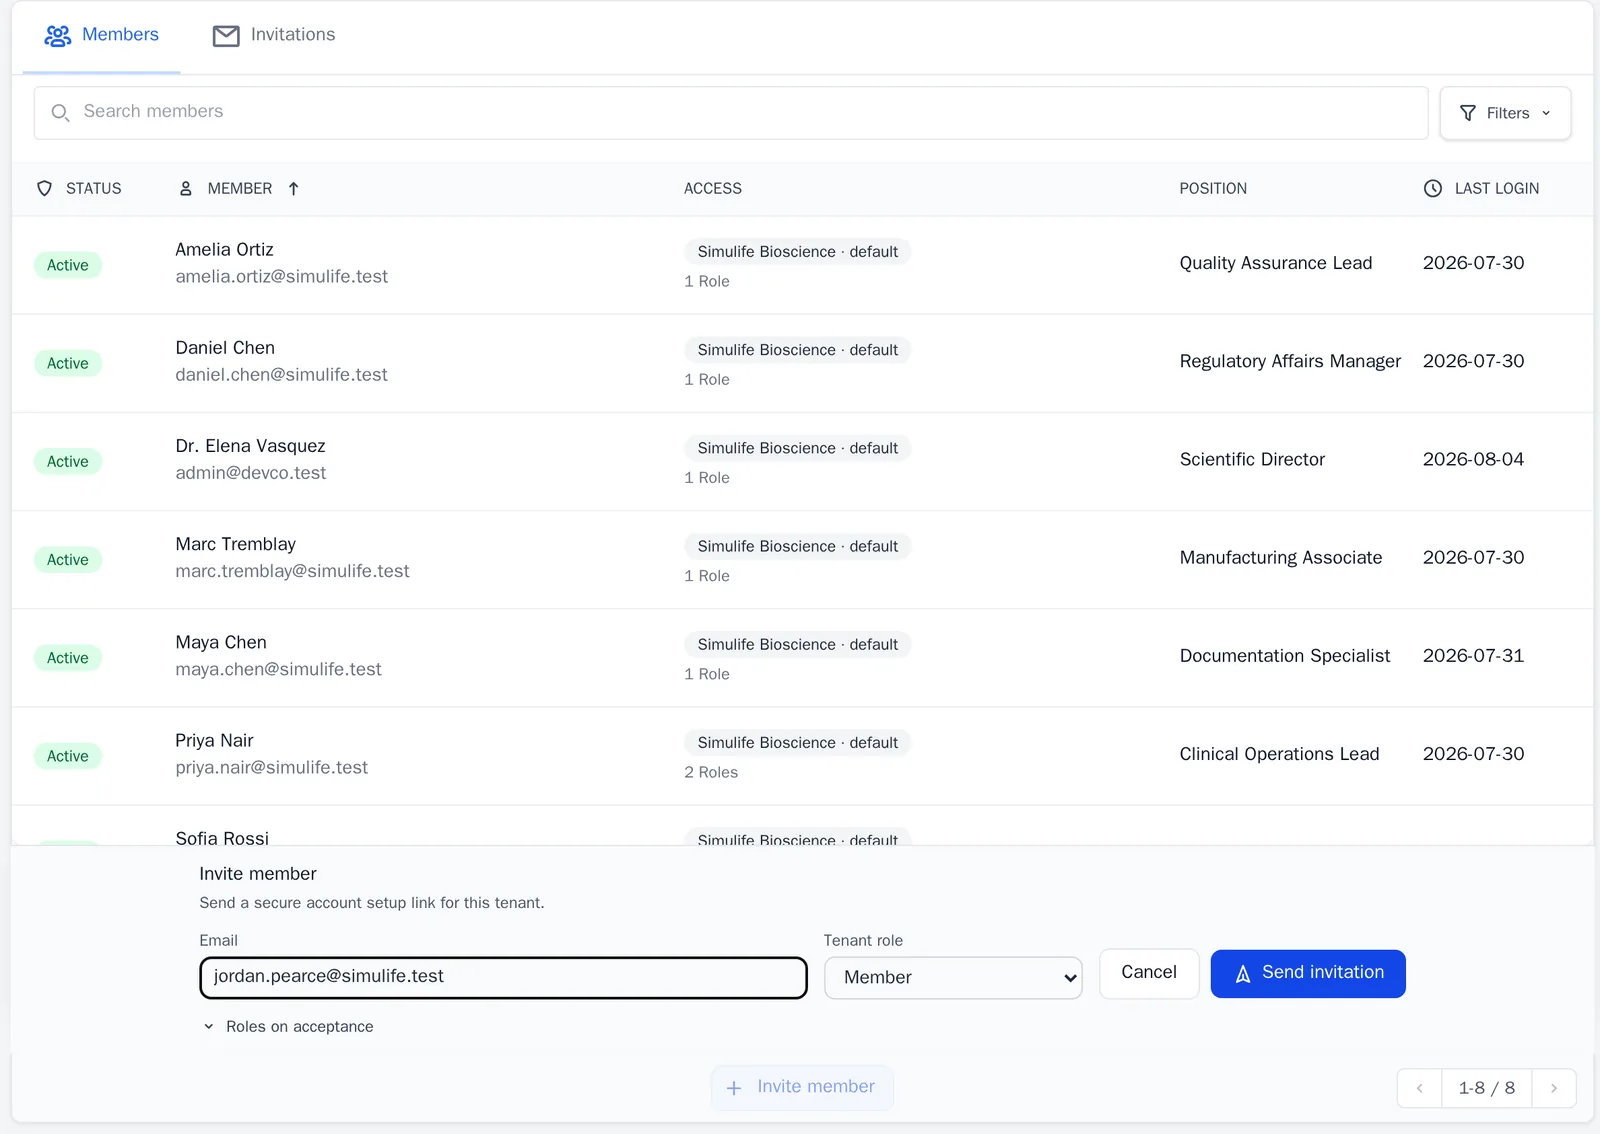
Task: Click Scientific Director position
Action: point(1252,459)
